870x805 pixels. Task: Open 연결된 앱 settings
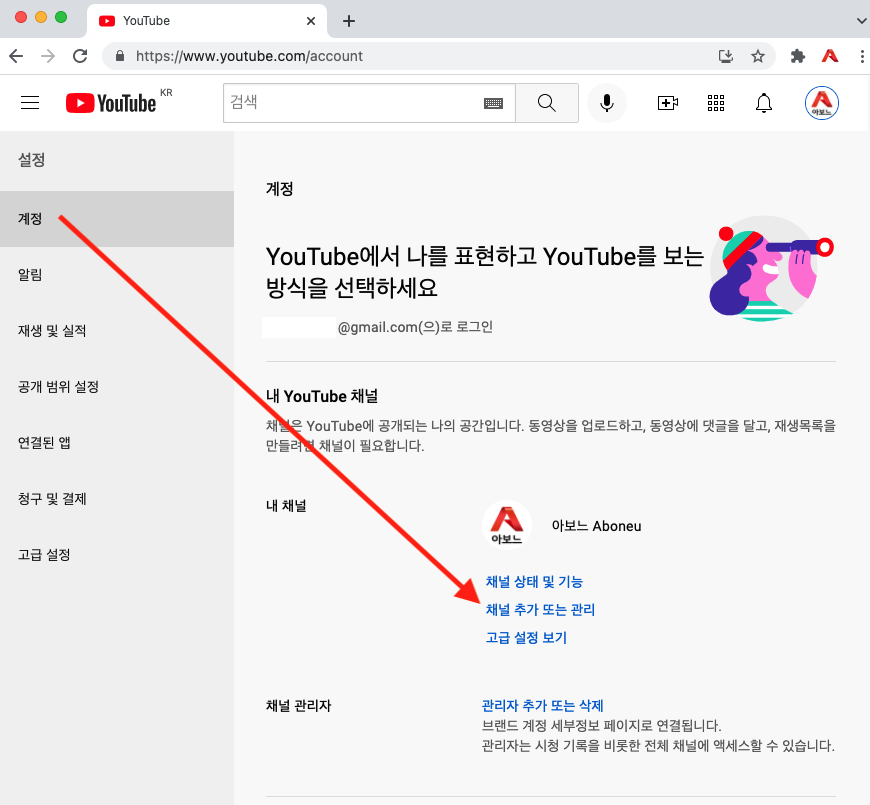click(x=117, y=443)
